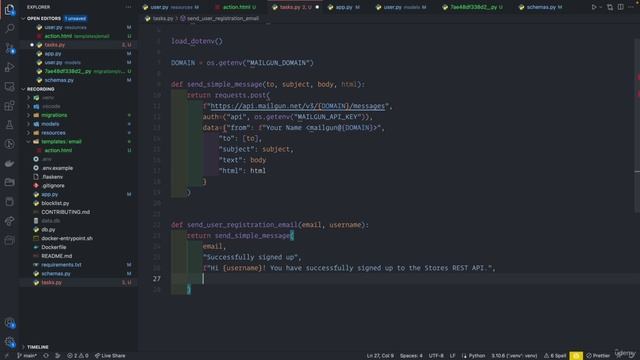This screenshot has height=360, width=640.
Task: Collapse the Recording folder section
Action: click(x=40, y=89)
